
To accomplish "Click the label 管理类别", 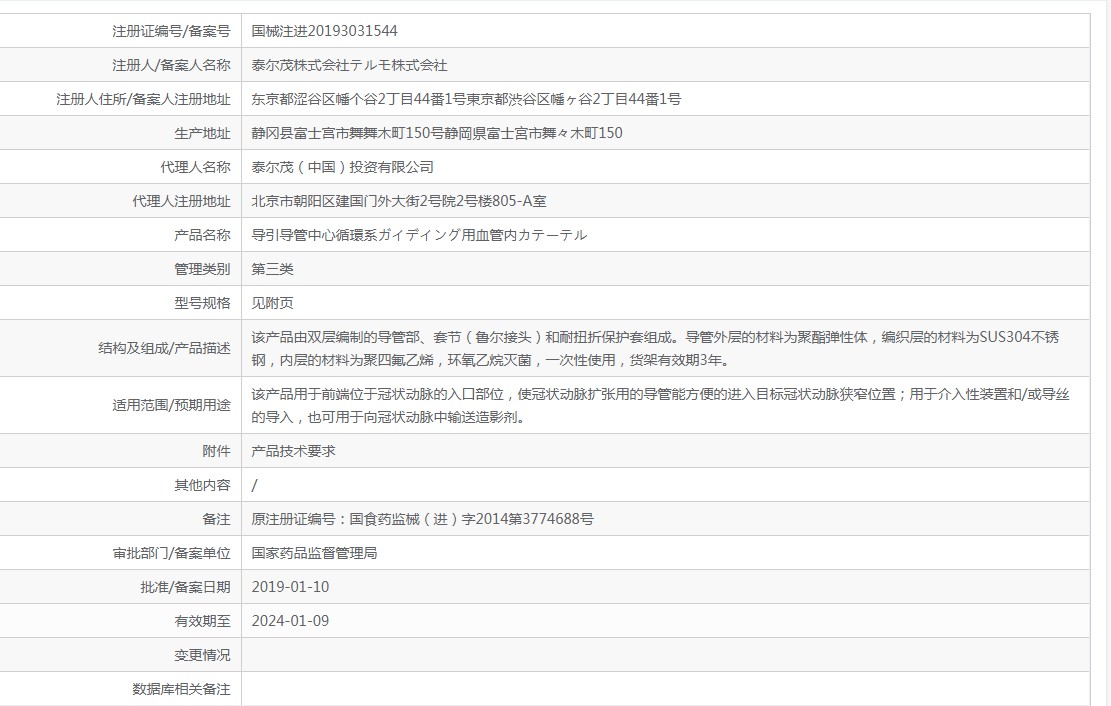I will point(203,269).
